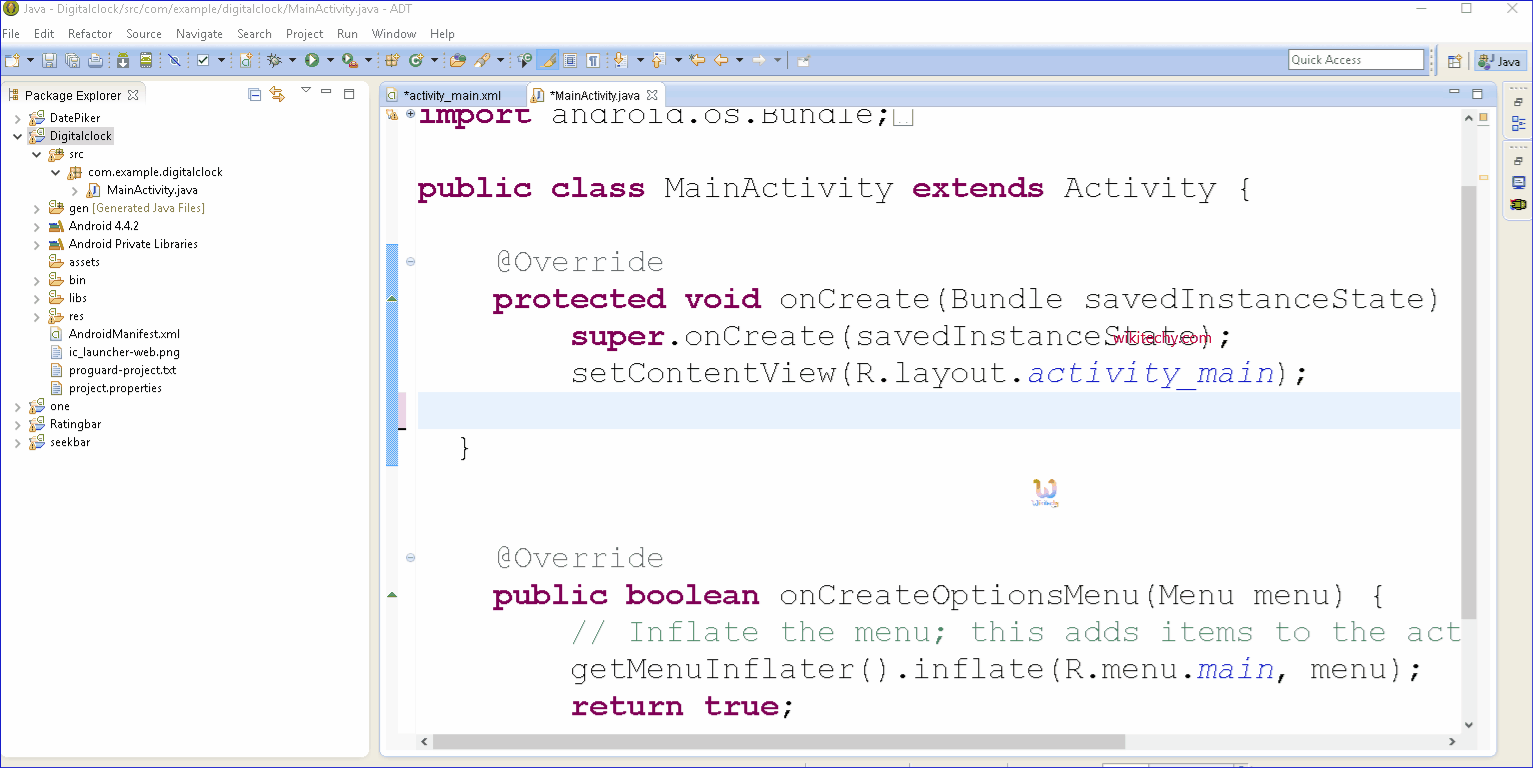Toggle Show Whitespace Characters pilcrow button

click(593, 61)
